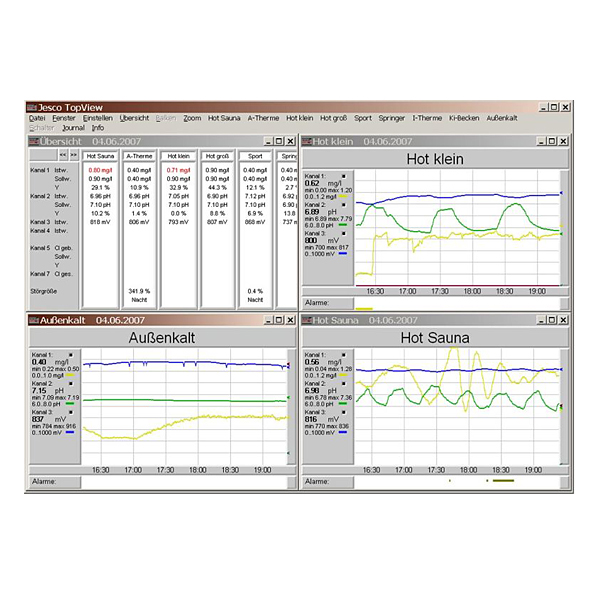
Task: Click the 44.3 % value under Hot groß
Action: point(217,188)
